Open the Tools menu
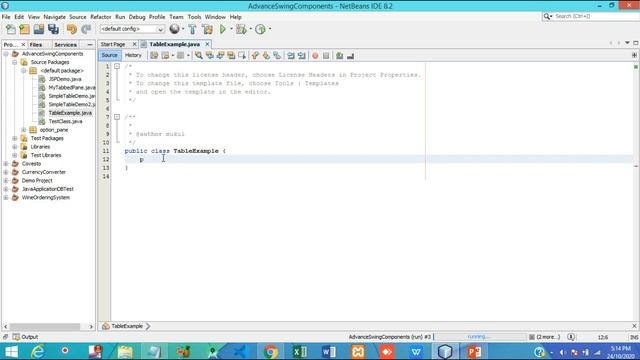Image resolution: width=640 pixels, height=360 pixels. (194, 17)
